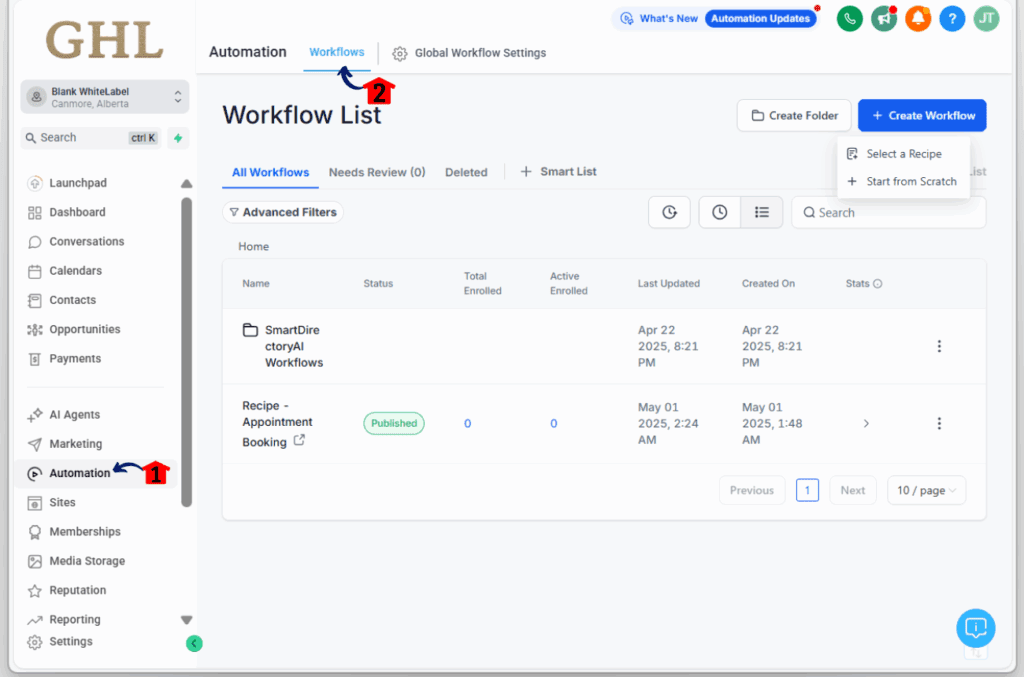Select page 1 in pagination
1024x677 pixels.
807,490
